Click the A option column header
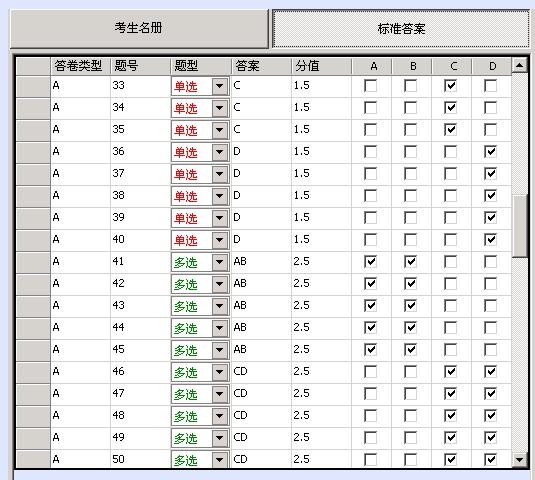The image size is (535, 480). tap(372, 66)
